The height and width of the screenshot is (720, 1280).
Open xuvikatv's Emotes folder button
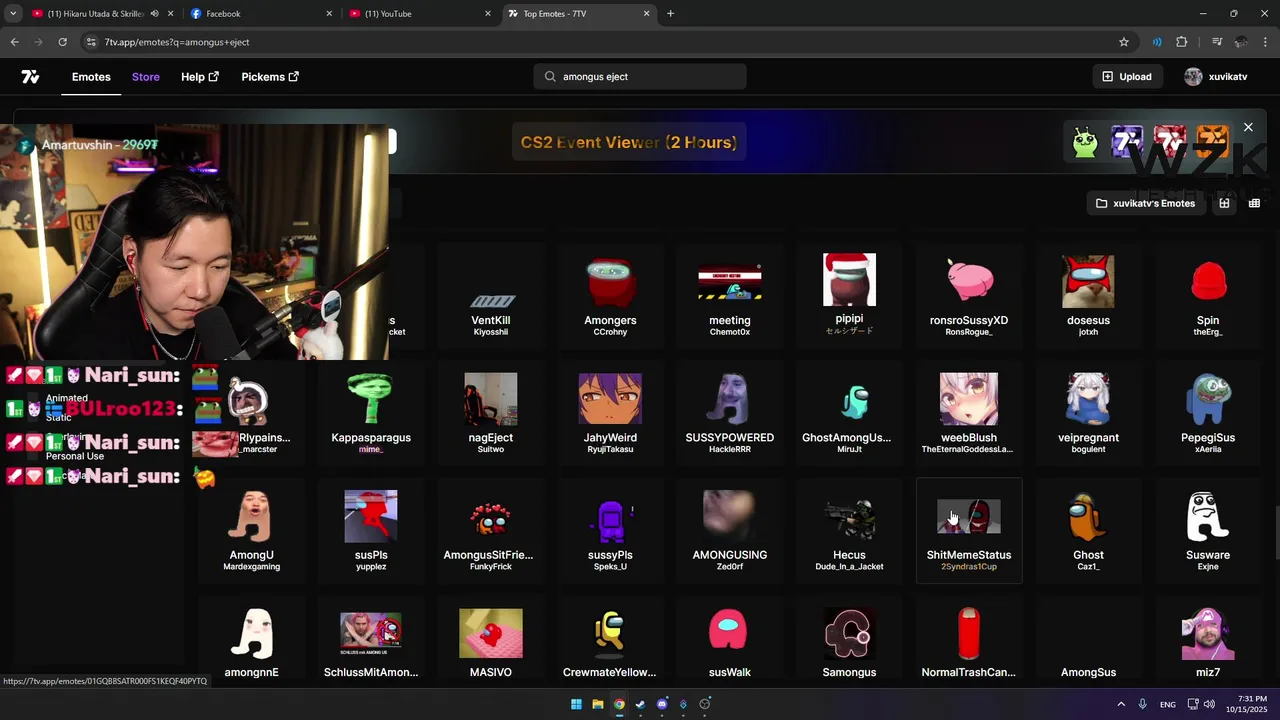pos(1145,203)
